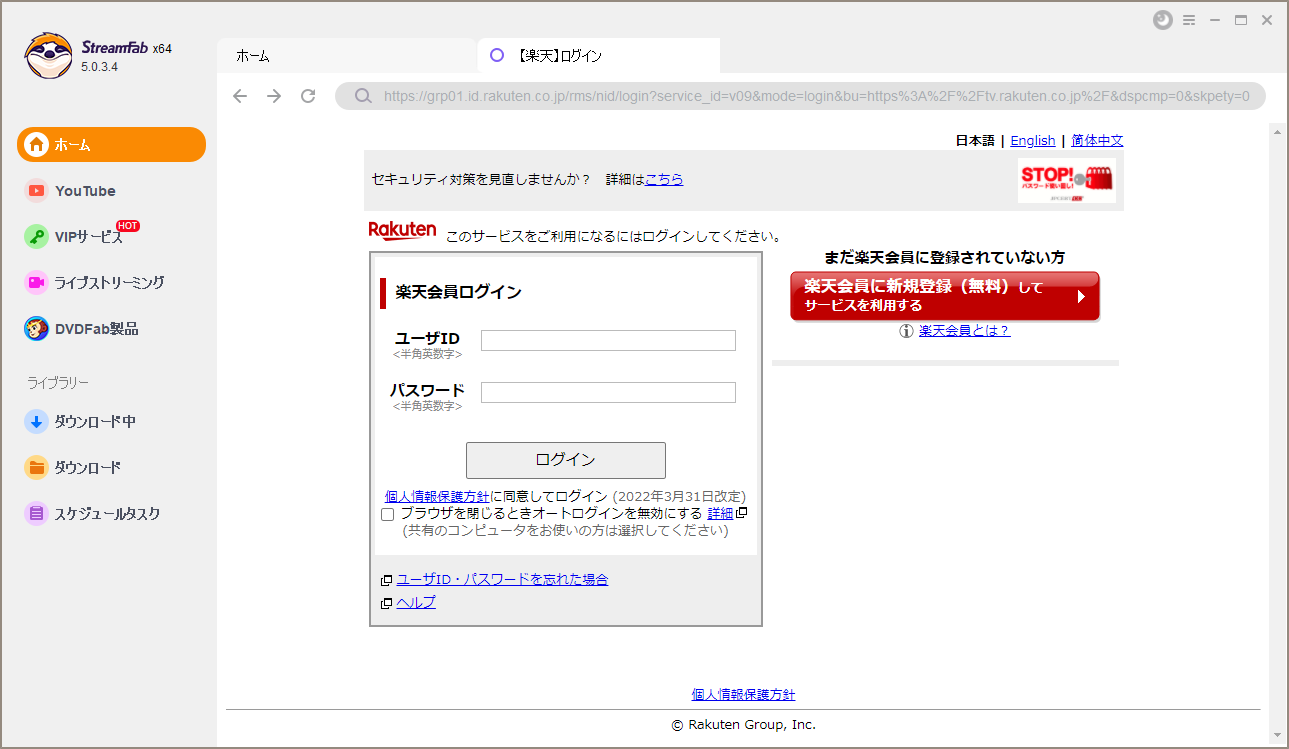Open VIP services key icon

pos(36,237)
